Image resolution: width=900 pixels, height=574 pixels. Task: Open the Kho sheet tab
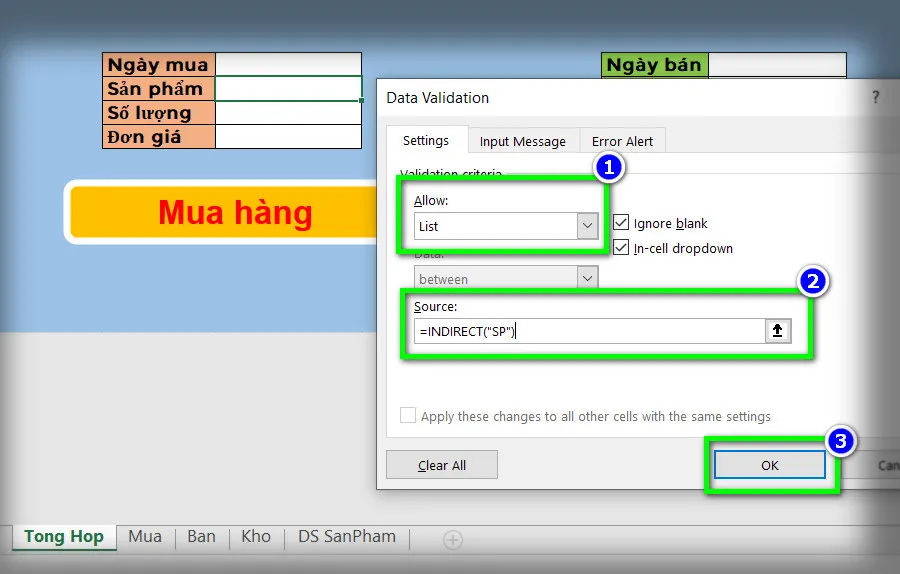point(256,537)
